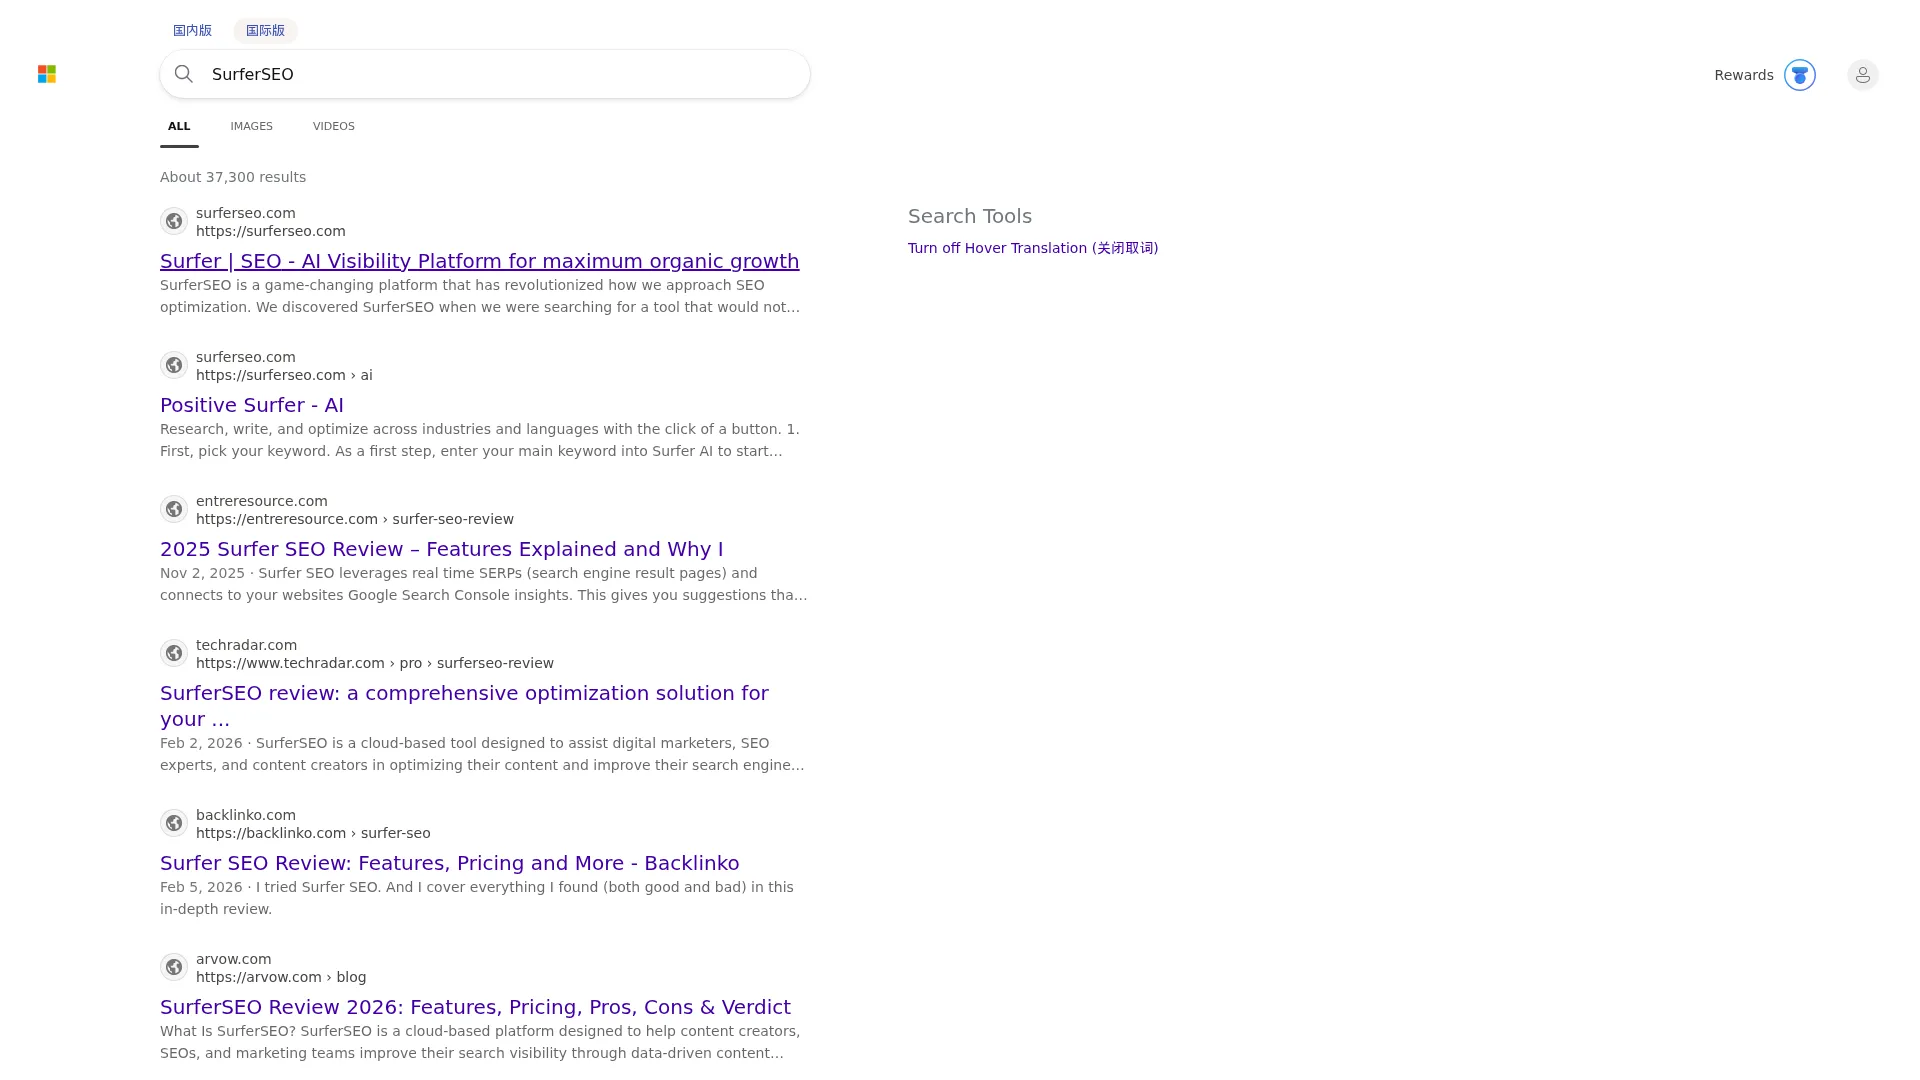Click snippet 'SurferSEO is a game-changing platform'

click(x=480, y=296)
